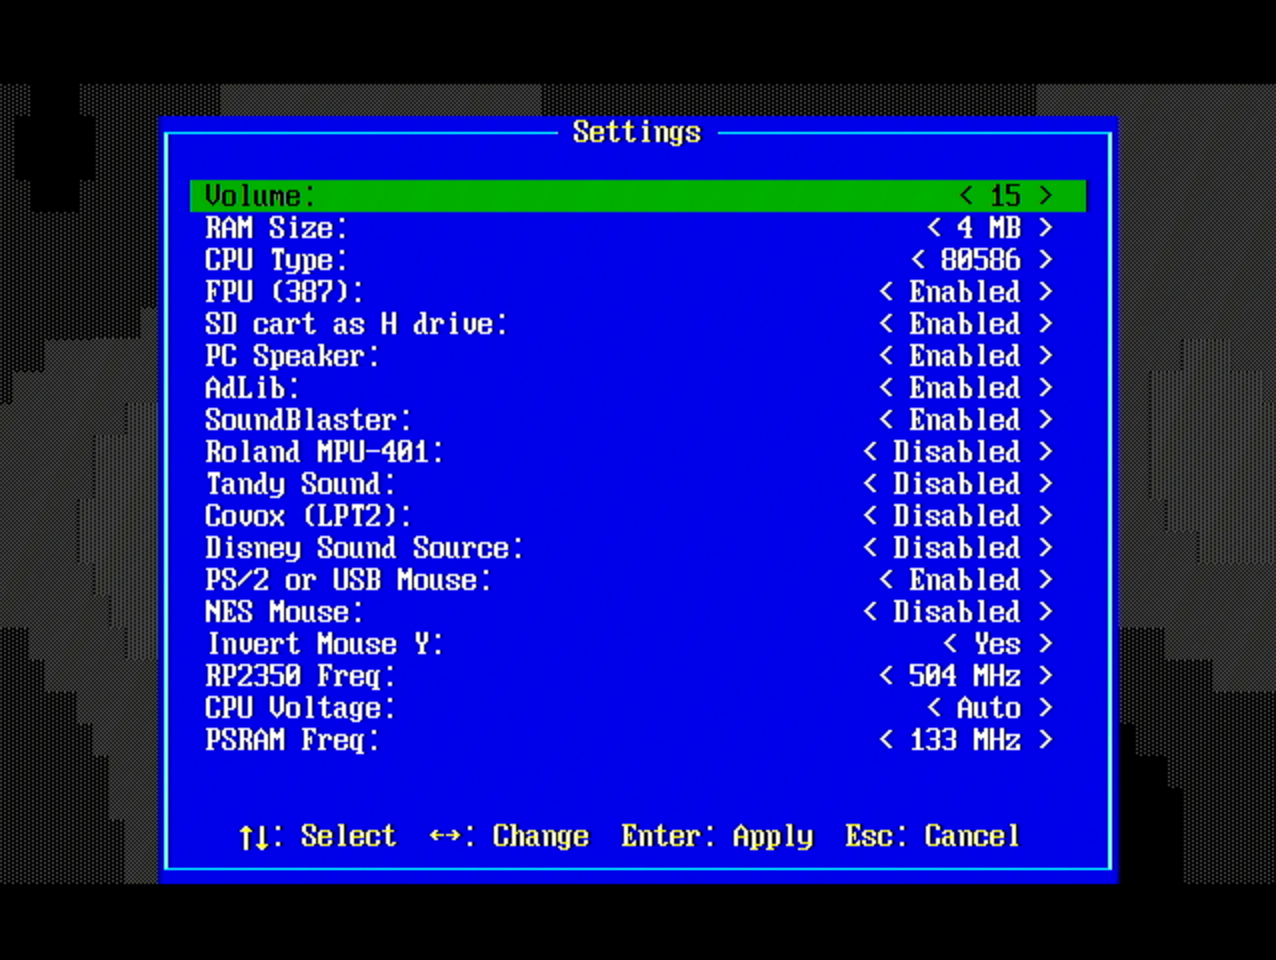Increase Volume with its right arrow
Viewport: 1276px width, 960px height.
1045,196
